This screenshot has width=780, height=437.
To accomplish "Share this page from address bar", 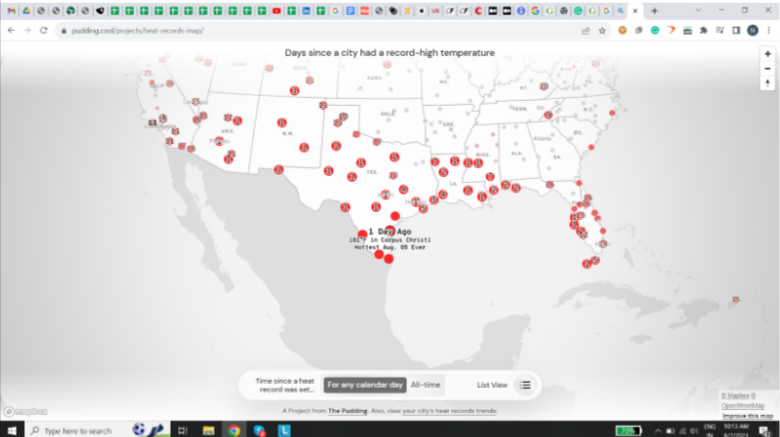I will coord(585,31).
